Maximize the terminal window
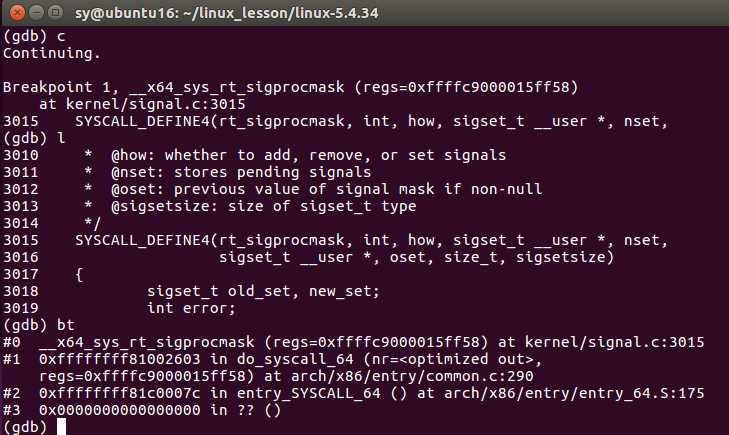Viewport: 729px width, 435px height. (x=55, y=12)
